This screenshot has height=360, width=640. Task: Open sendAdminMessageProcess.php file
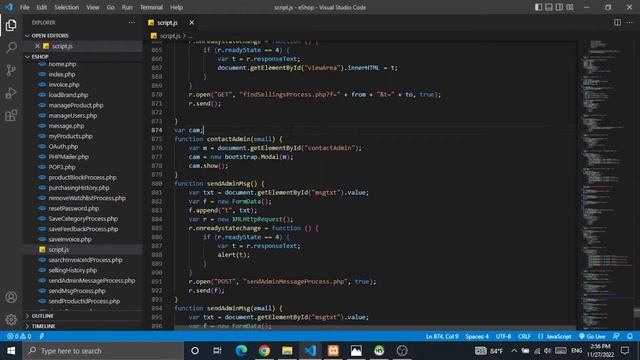[x=91, y=280]
